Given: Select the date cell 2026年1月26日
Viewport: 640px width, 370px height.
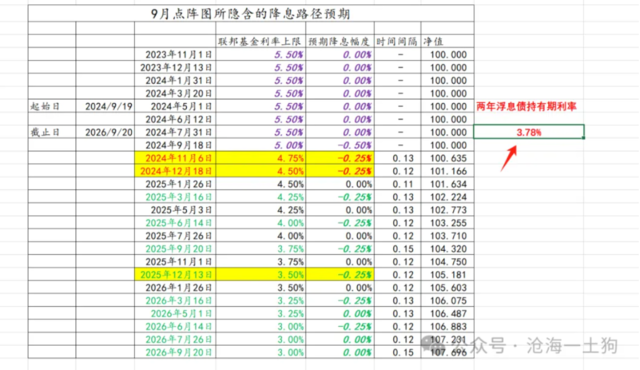Looking at the screenshot, I should pos(175,288).
